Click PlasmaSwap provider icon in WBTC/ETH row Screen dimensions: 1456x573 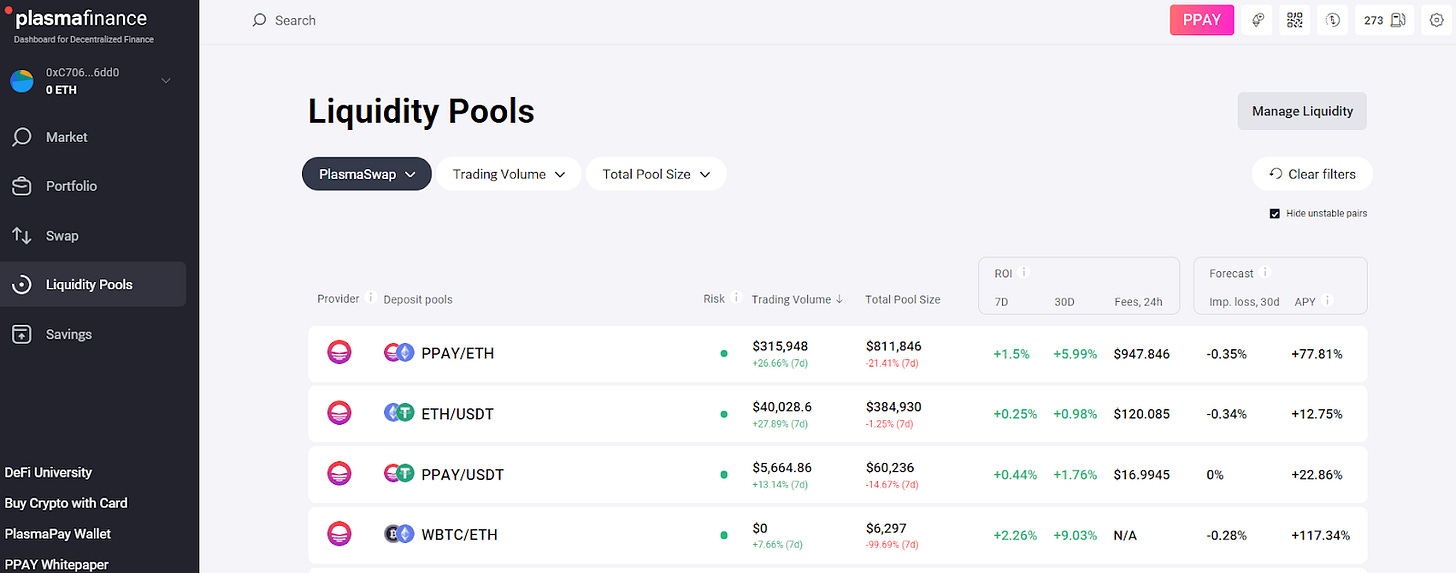coord(340,534)
